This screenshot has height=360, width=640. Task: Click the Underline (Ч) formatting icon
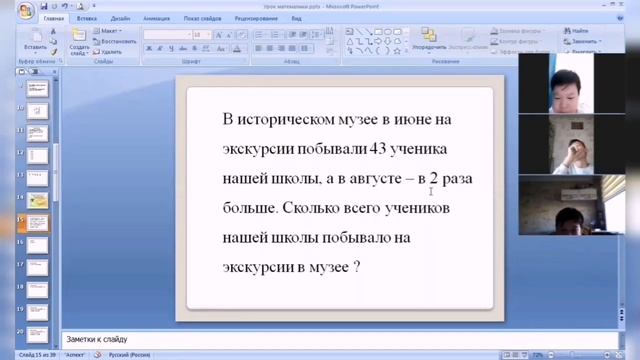[171, 49]
